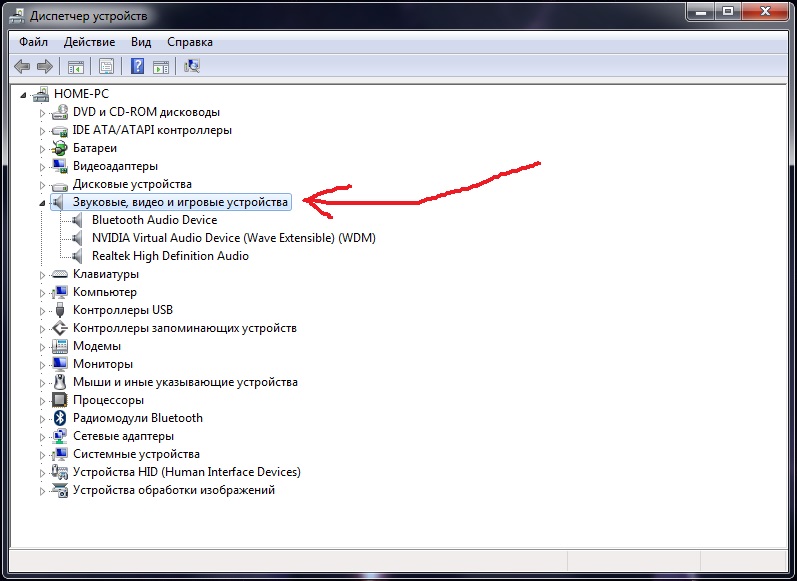Screen dimensions: 797x581
Task: Click the Видеоадаптеры display adapter icon
Action: coord(60,166)
